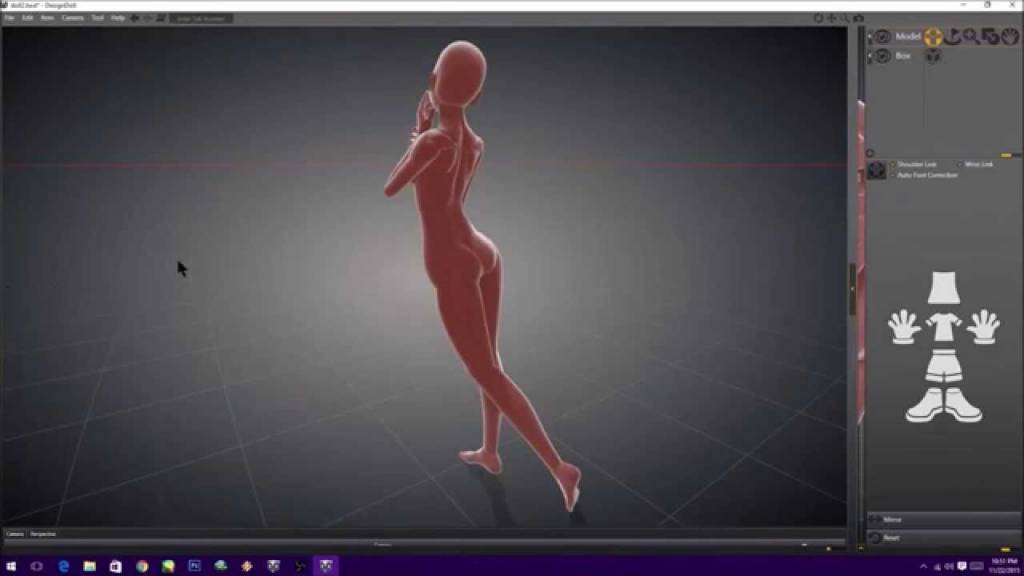Select the shirt torso body part icon

click(x=943, y=328)
